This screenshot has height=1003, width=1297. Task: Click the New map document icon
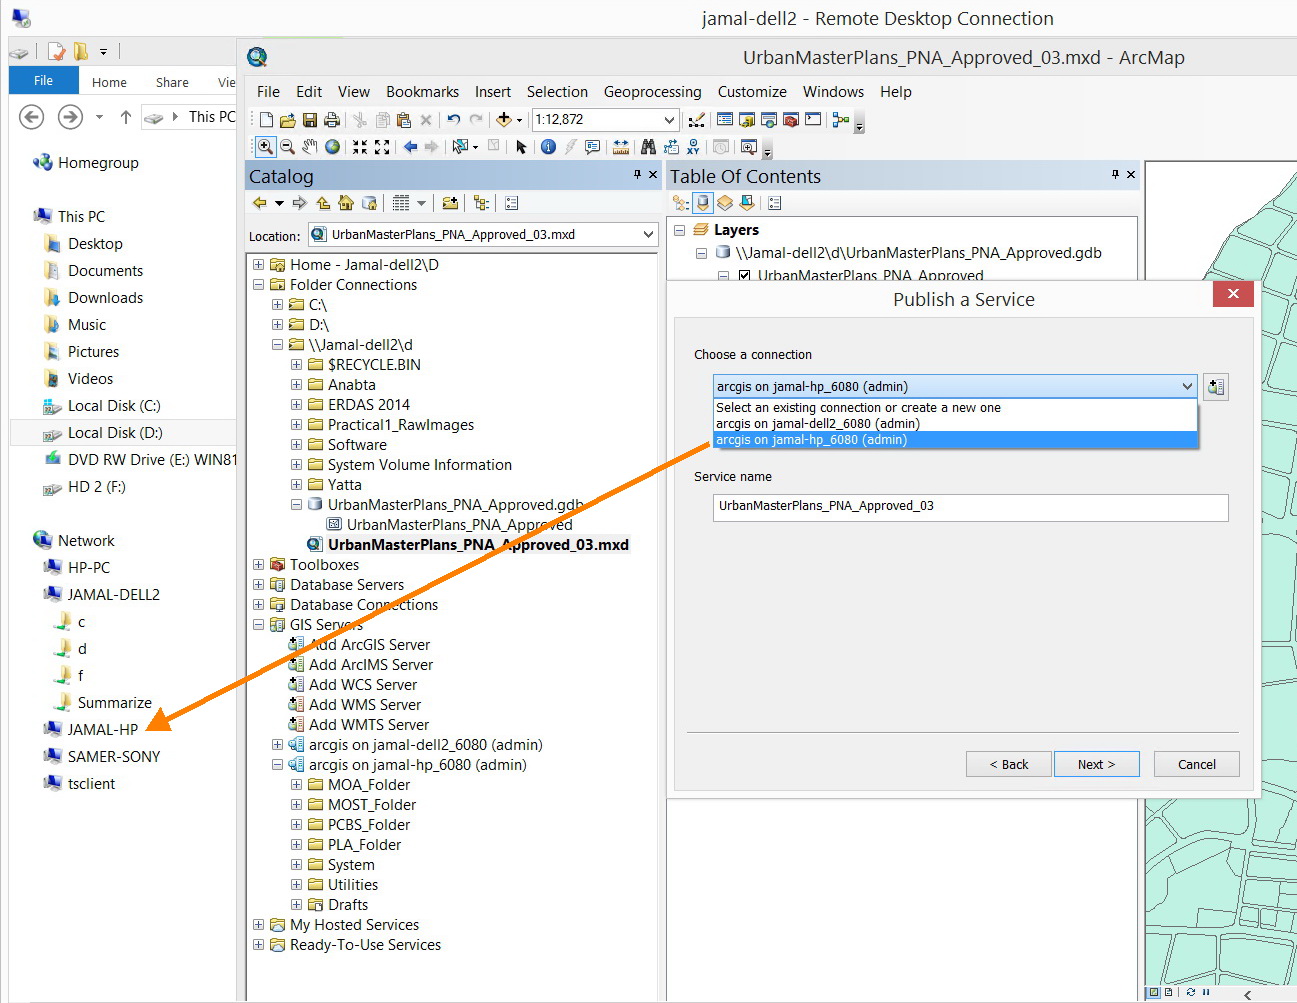266,120
